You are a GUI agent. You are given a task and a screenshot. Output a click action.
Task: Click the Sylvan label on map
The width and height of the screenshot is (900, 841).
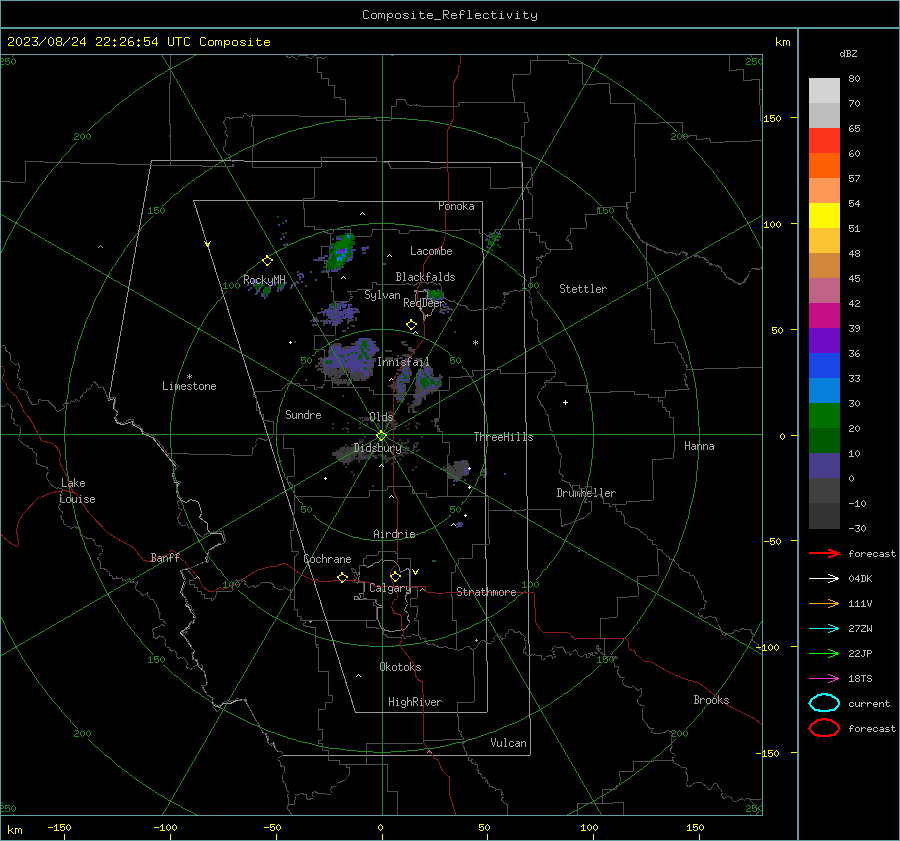382,295
